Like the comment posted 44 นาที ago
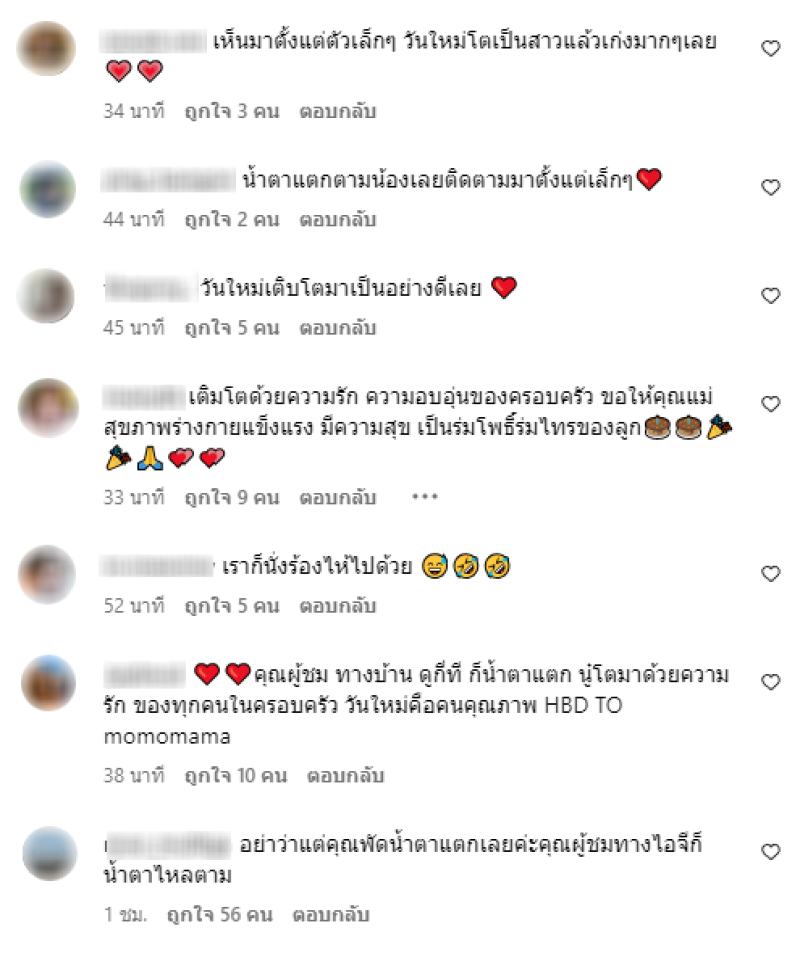This screenshot has height=957, width=800. [x=771, y=187]
